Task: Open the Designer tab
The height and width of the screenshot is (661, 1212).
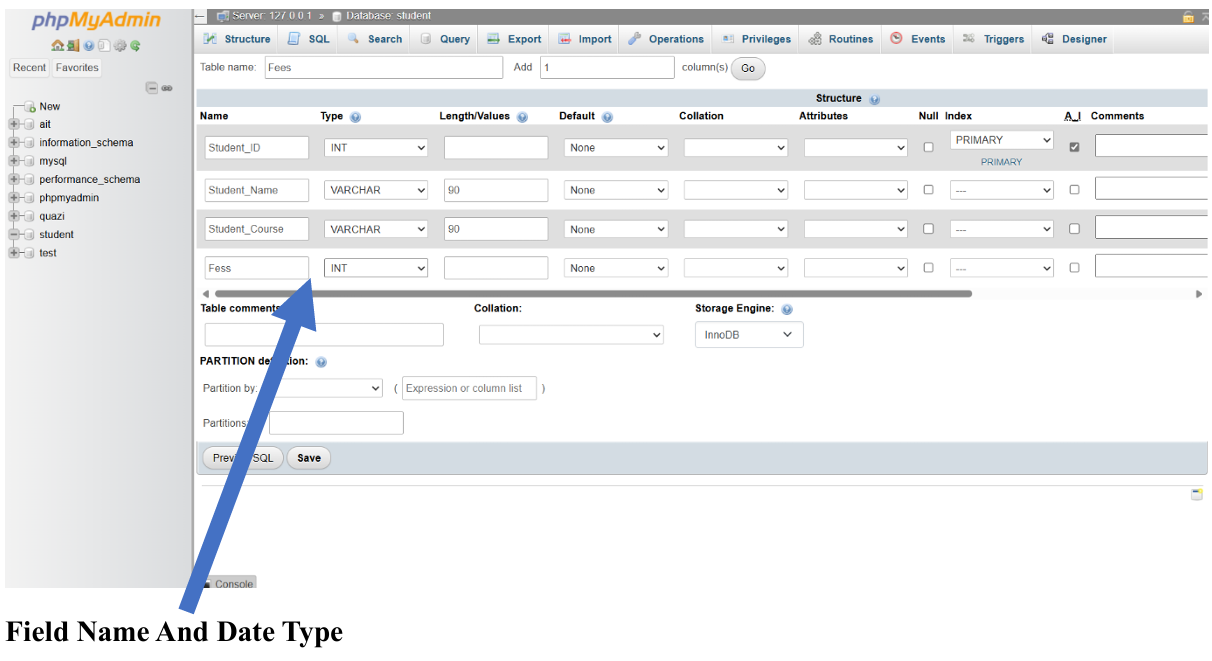Action: 1075,39
